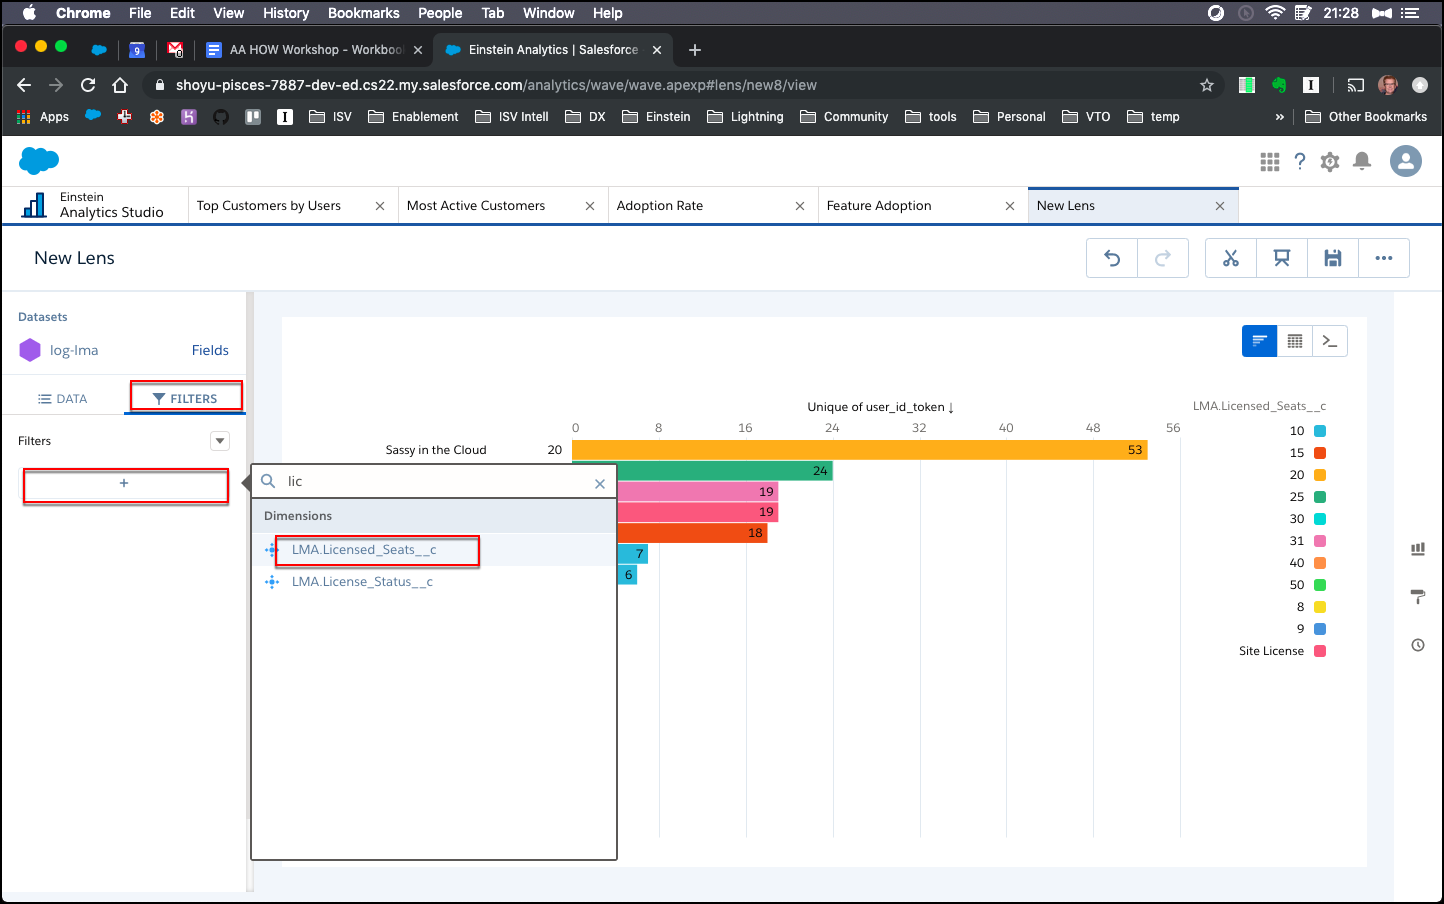Screen dimensions: 1444x904
Task: Click the Redo arrow button
Action: 1163,258
